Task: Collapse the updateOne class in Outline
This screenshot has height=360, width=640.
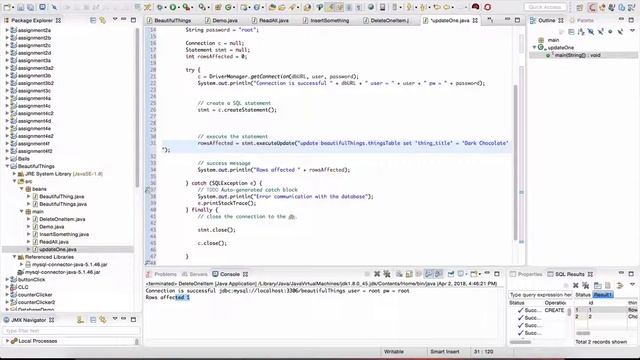Action: tap(534, 47)
